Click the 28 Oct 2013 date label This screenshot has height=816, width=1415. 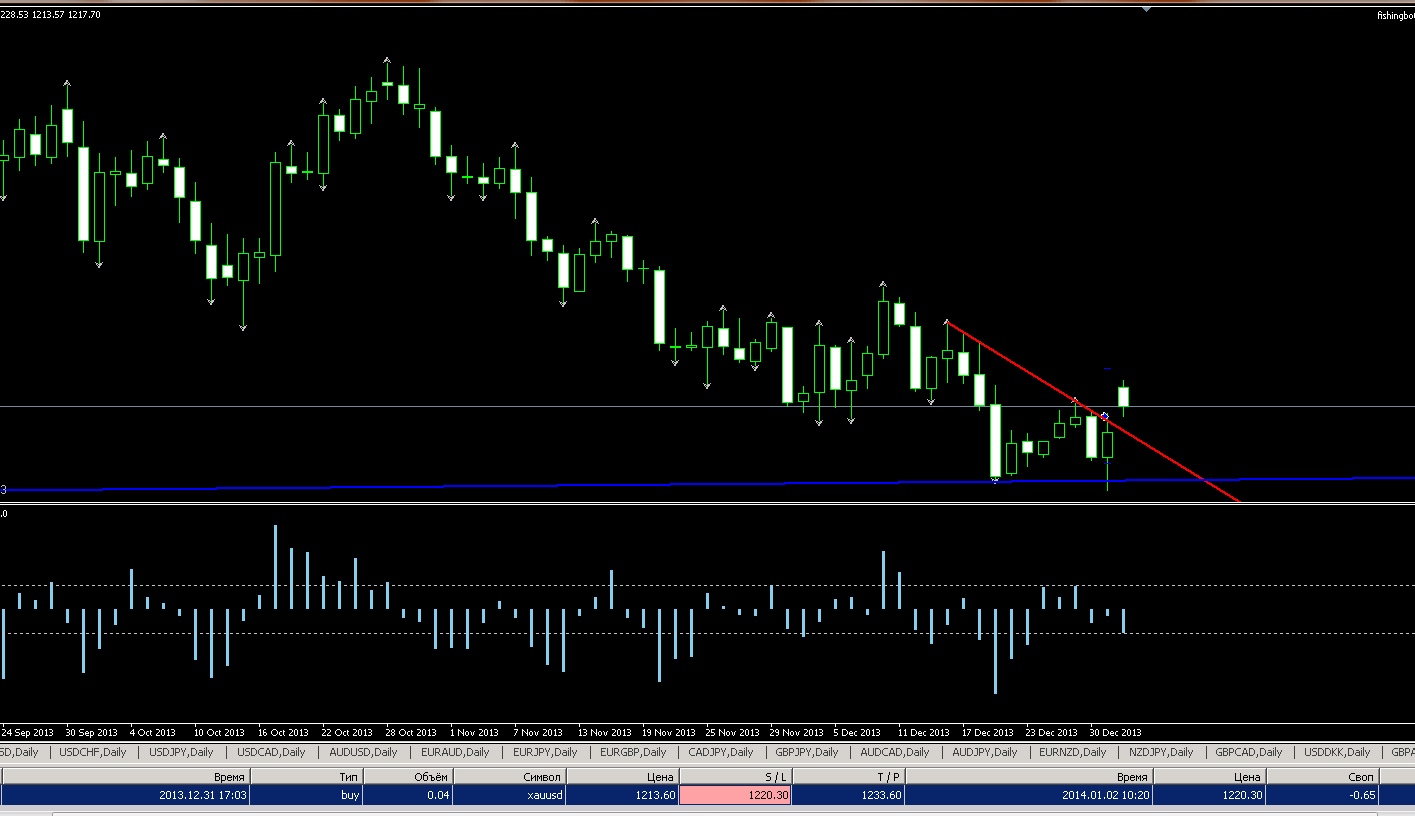(411, 732)
